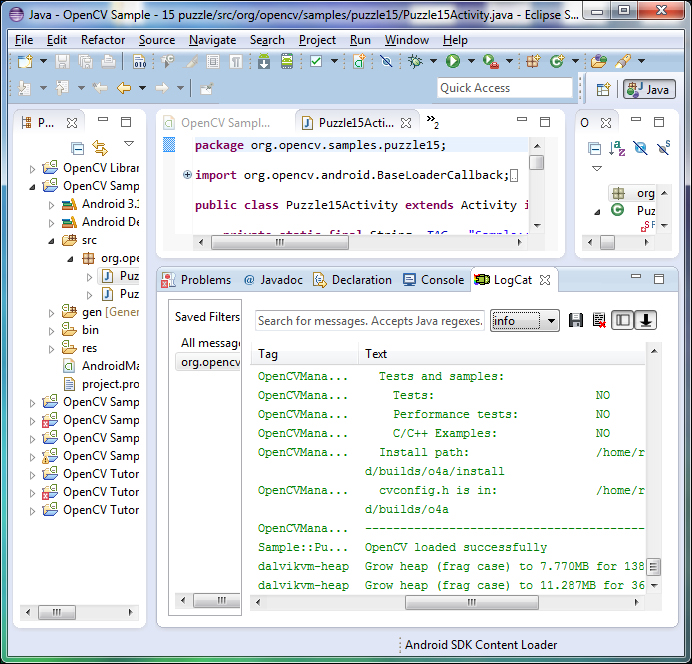Select the Java perspective button

tap(649, 90)
